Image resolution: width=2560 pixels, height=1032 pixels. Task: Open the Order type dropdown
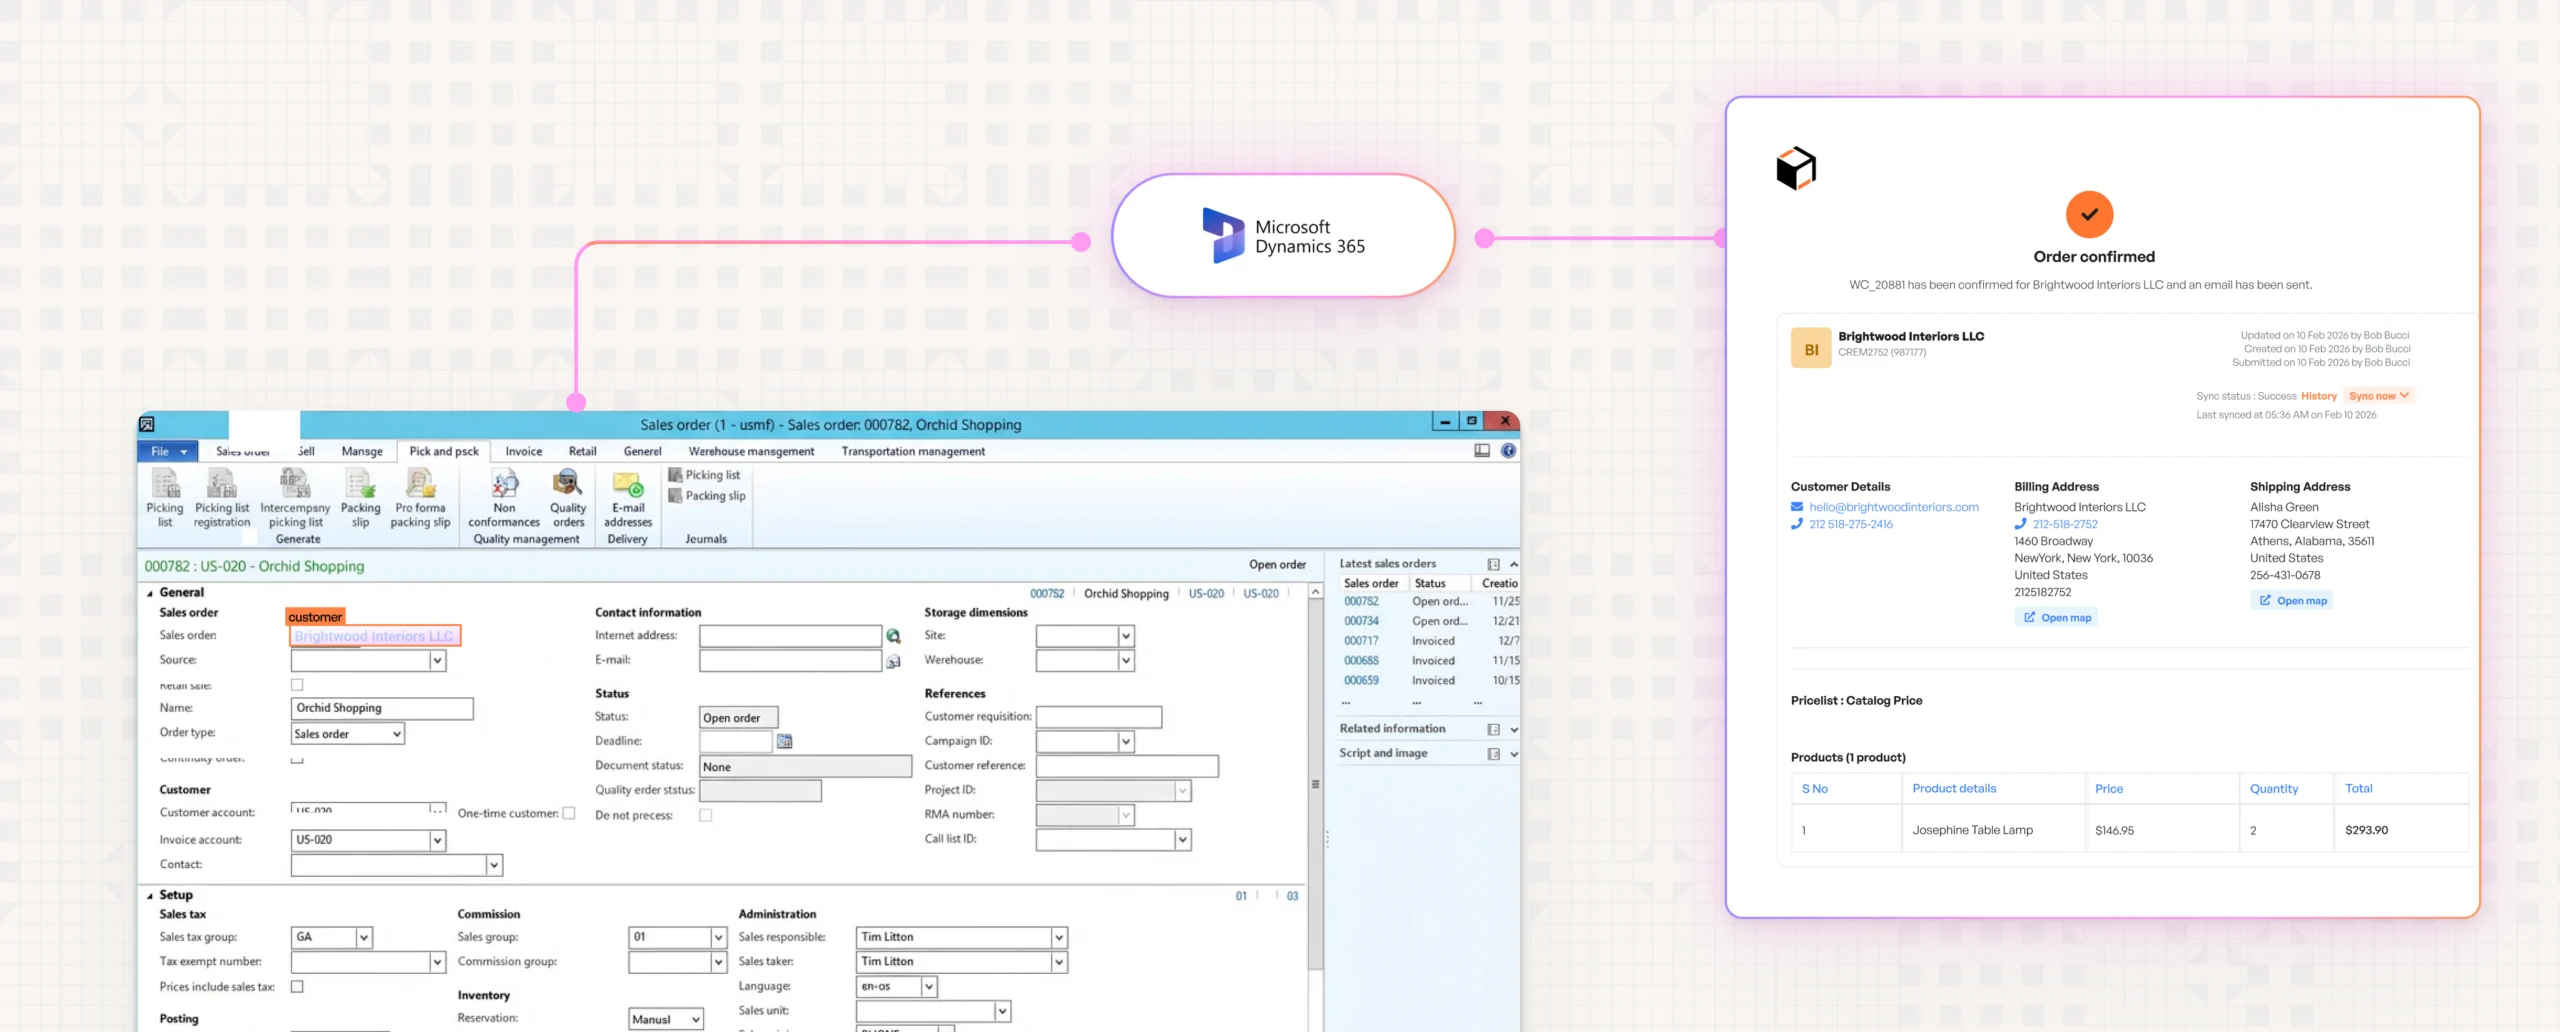[x=396, y=734]
